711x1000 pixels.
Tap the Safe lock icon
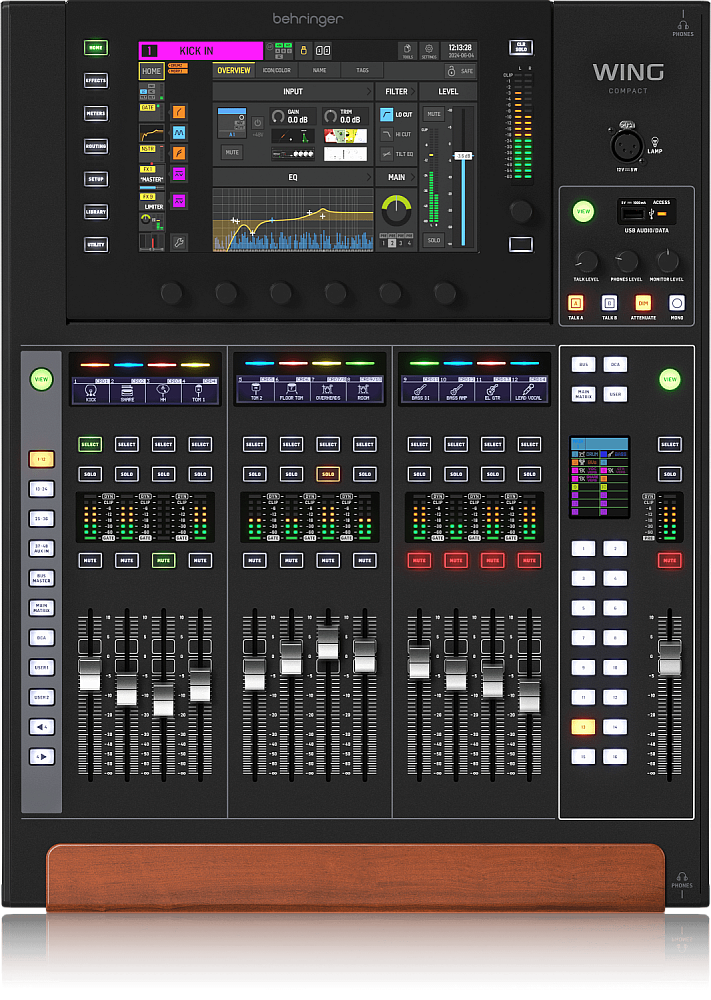pyautogui.click(x=452, y=71)
